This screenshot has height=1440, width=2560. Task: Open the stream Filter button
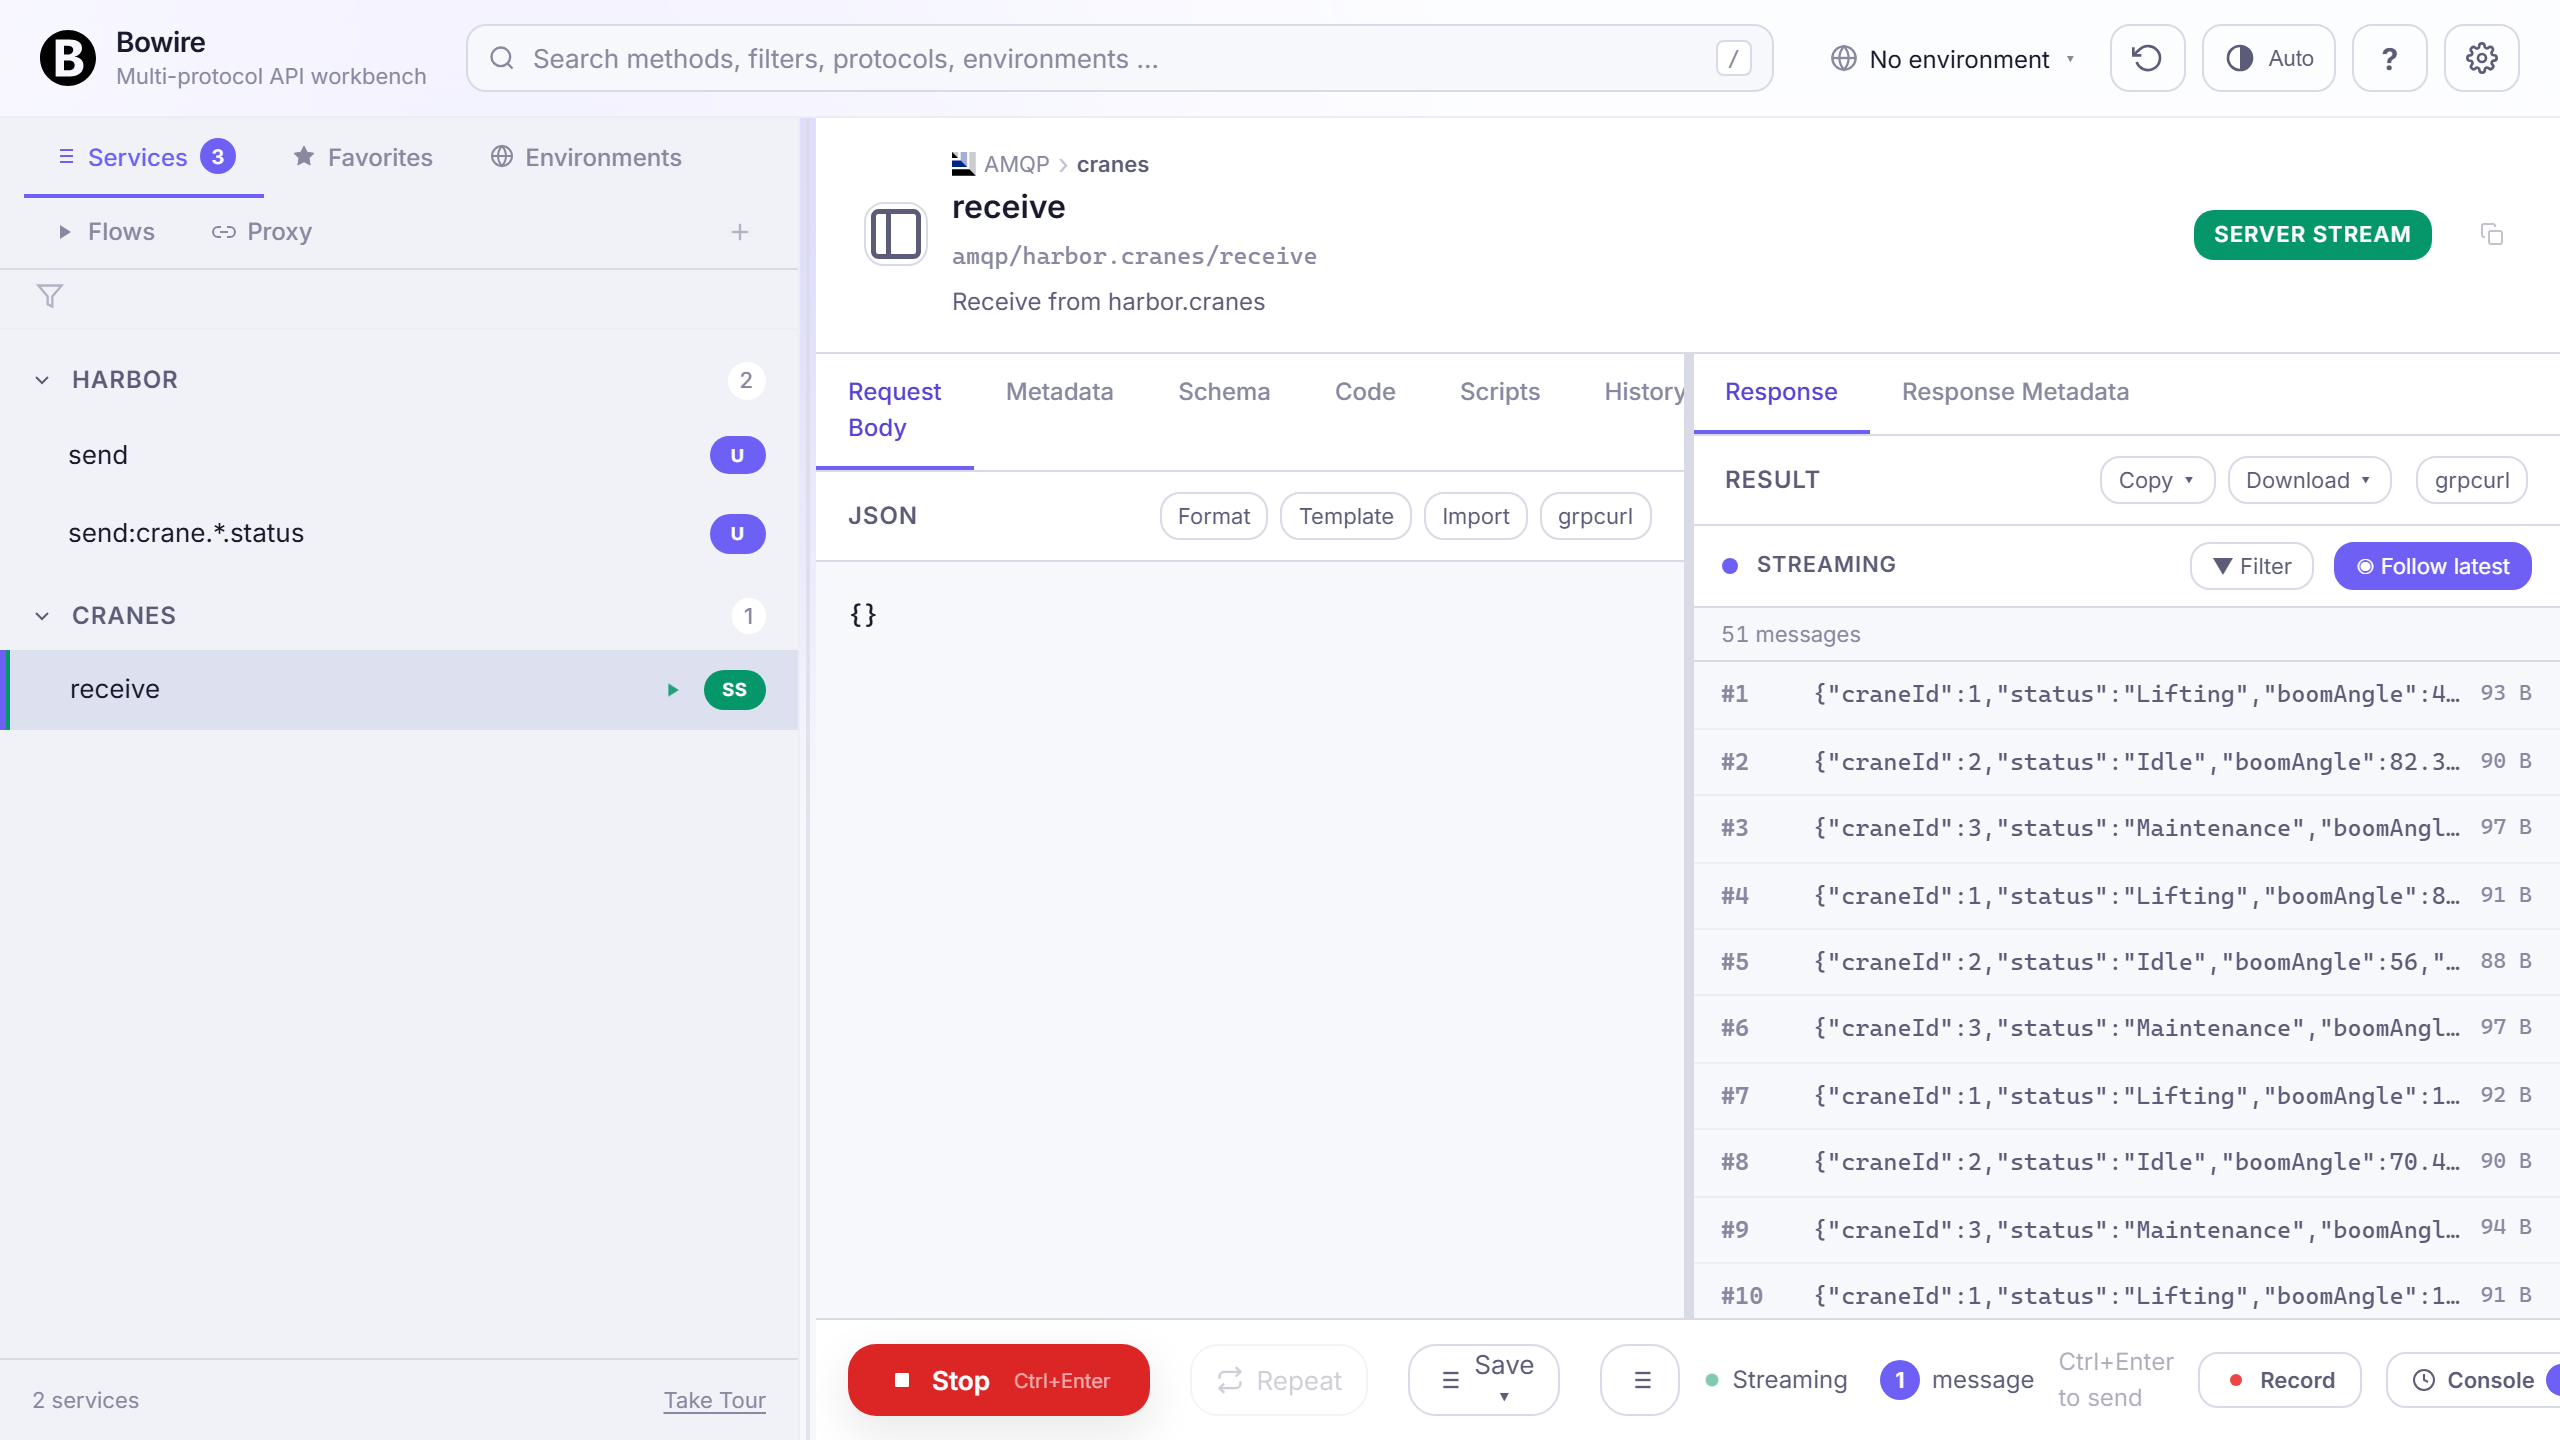point(2252,566)
